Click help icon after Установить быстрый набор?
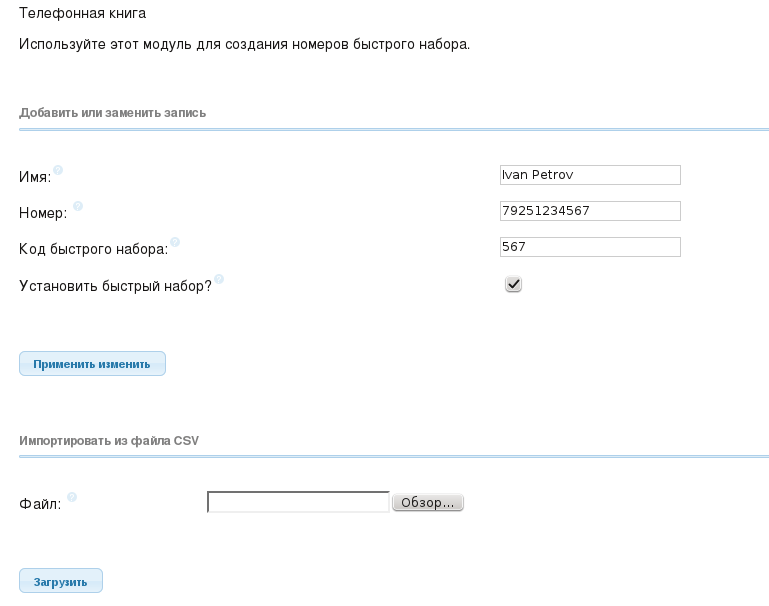 pos(219,279)
